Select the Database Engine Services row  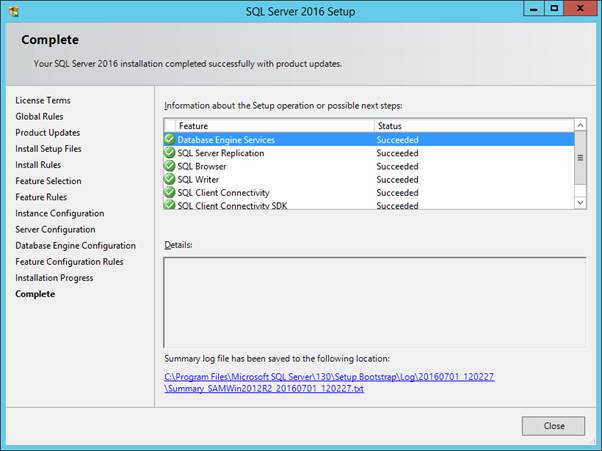pyautogui.click(x=369, y=139)
